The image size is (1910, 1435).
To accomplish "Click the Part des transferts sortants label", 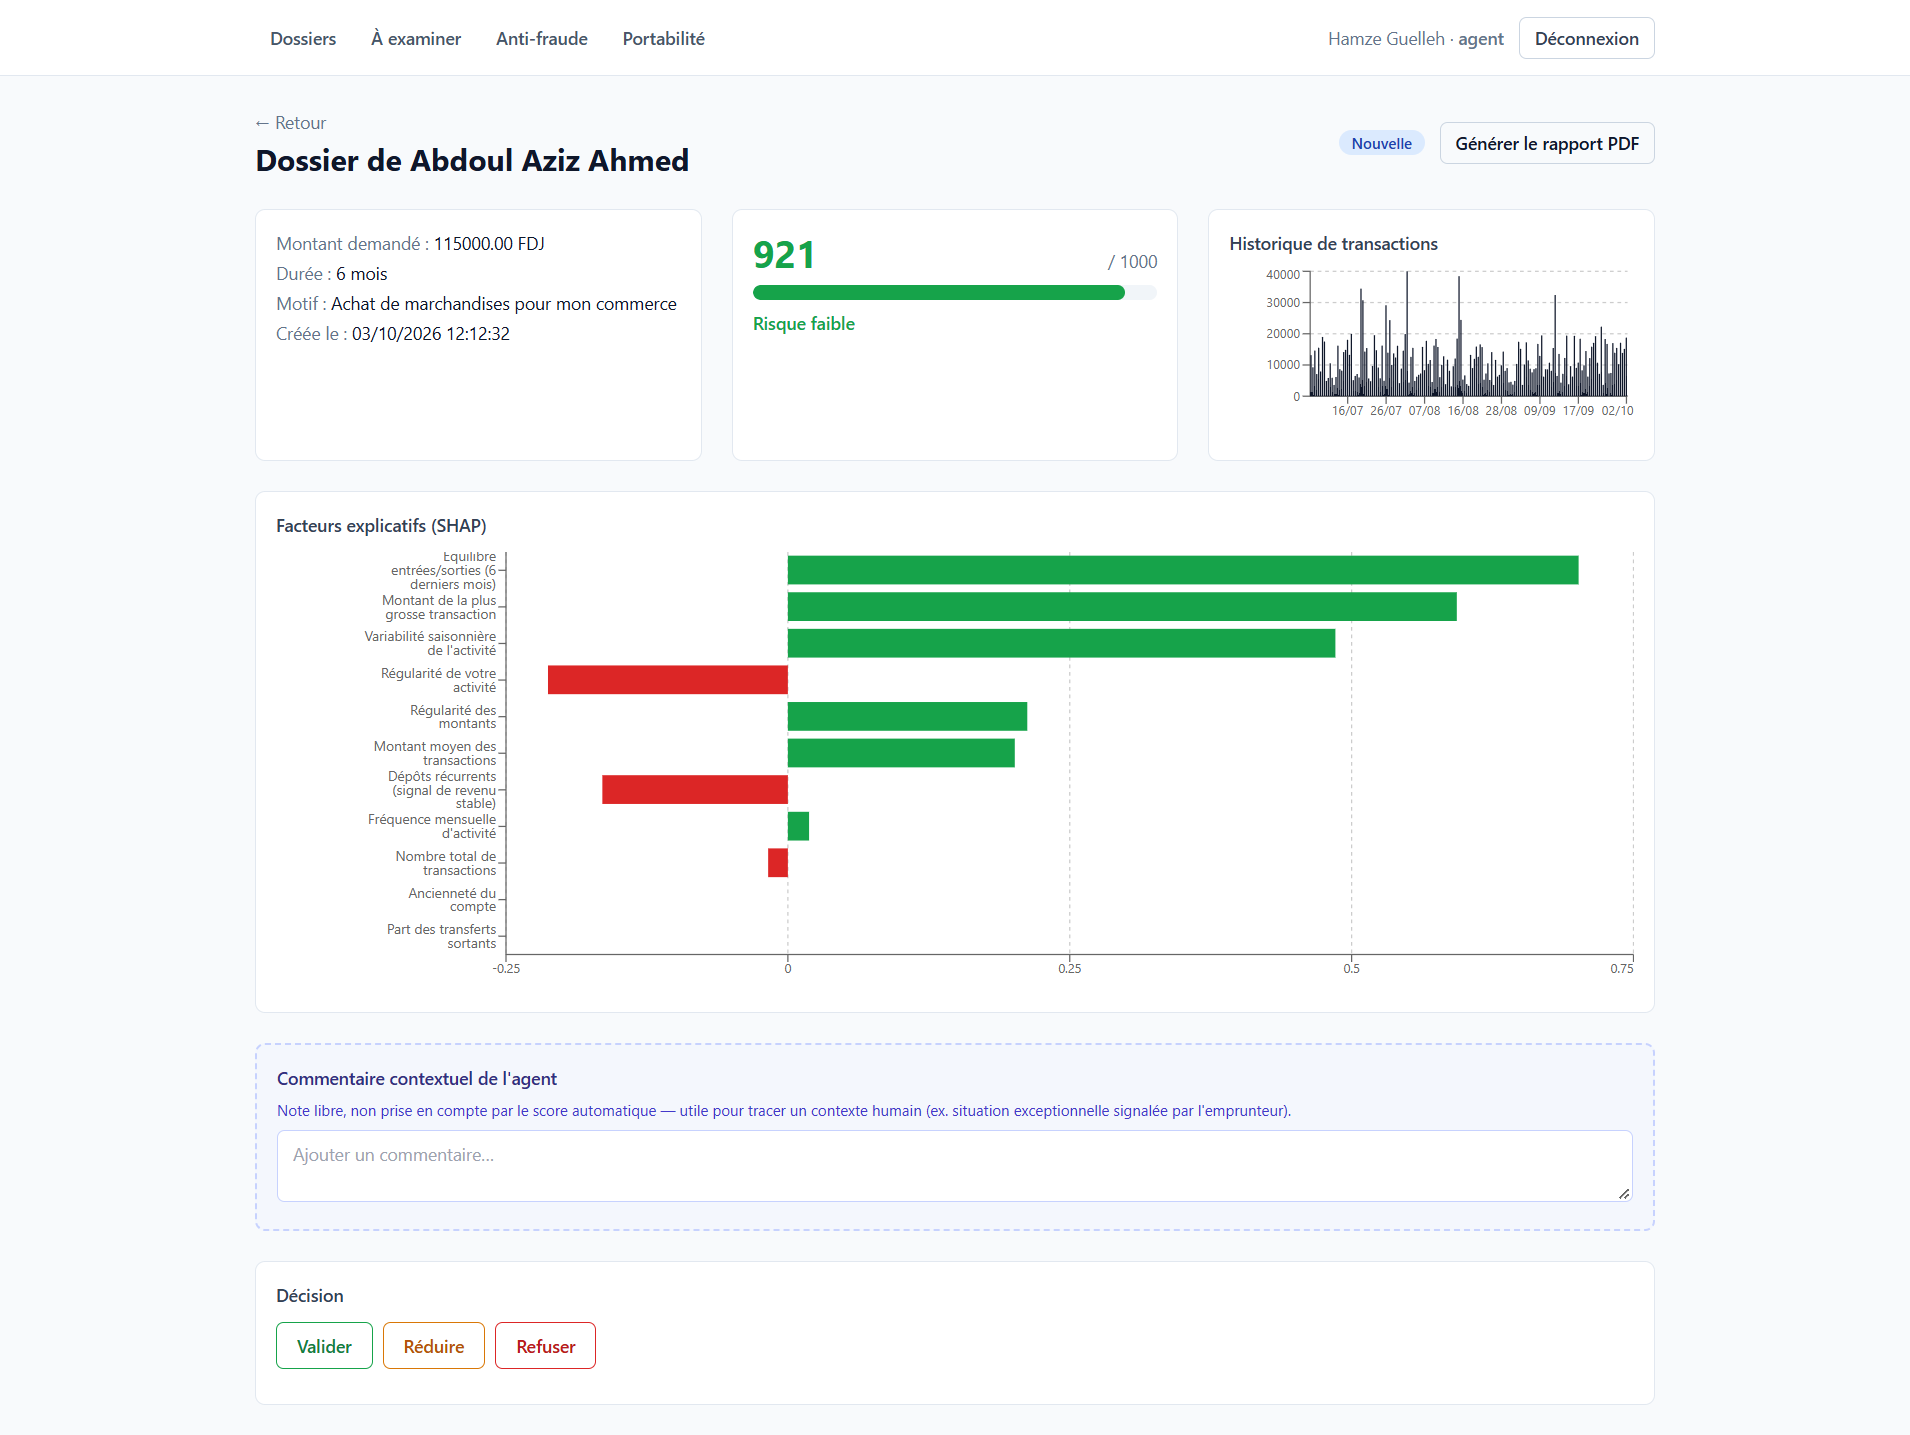I will point(441,936).
